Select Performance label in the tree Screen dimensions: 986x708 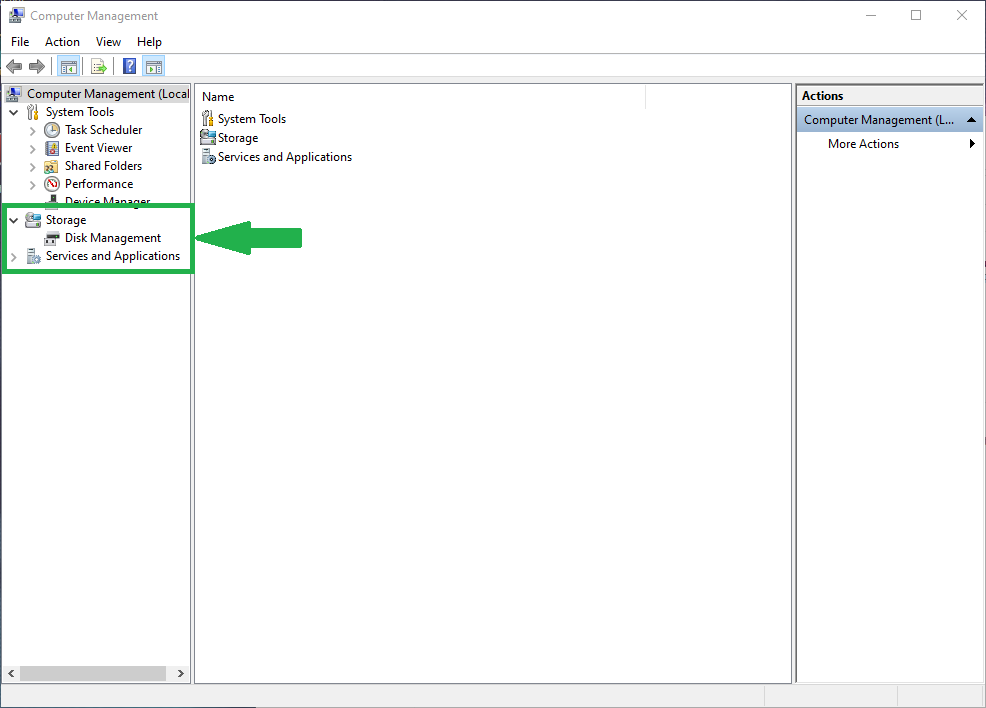click(x=99, y=184)
